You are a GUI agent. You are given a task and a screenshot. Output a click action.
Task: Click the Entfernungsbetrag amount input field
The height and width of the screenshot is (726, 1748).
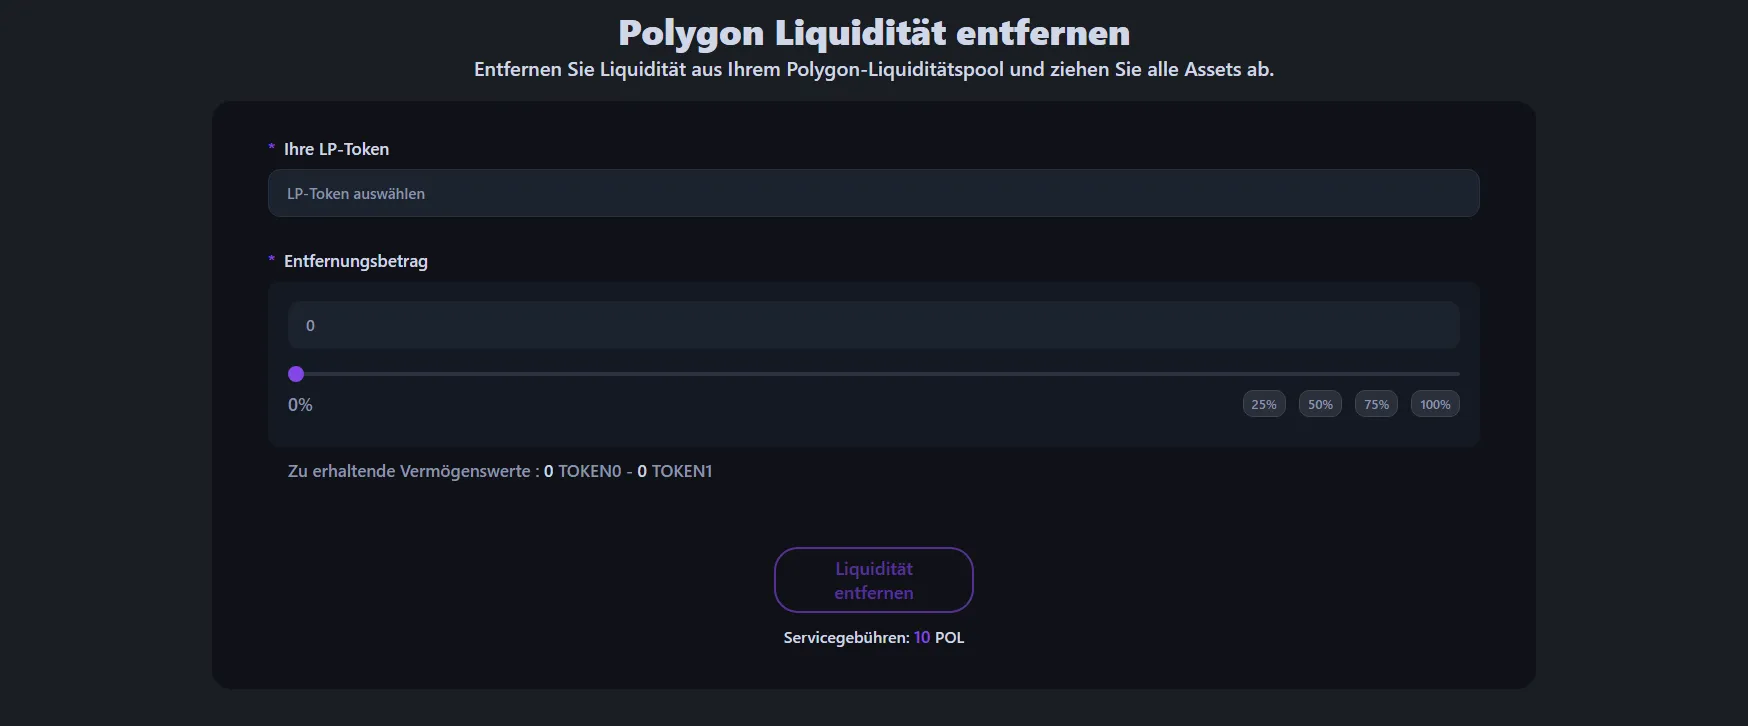click(x=873, y=325)
